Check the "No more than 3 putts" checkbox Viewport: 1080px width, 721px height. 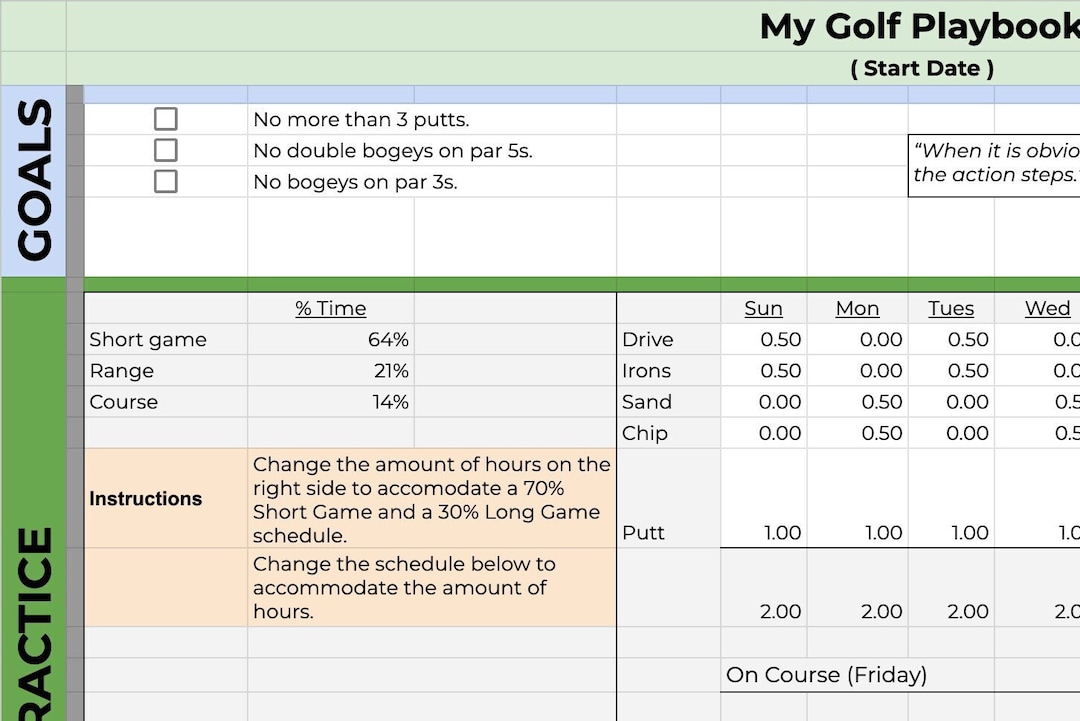(165, 118)
